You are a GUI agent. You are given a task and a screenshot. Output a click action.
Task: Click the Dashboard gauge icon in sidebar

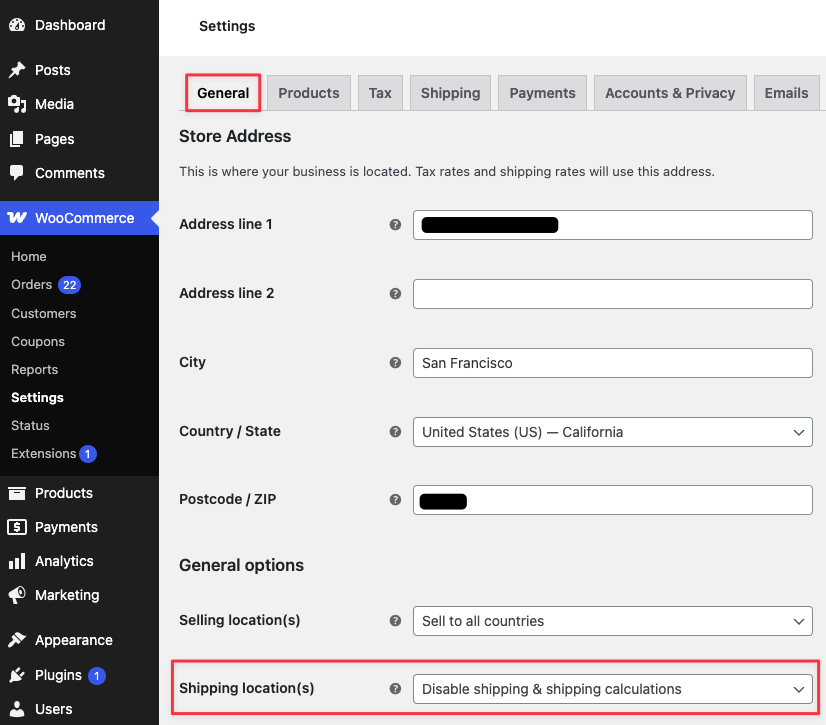(17, 25)
